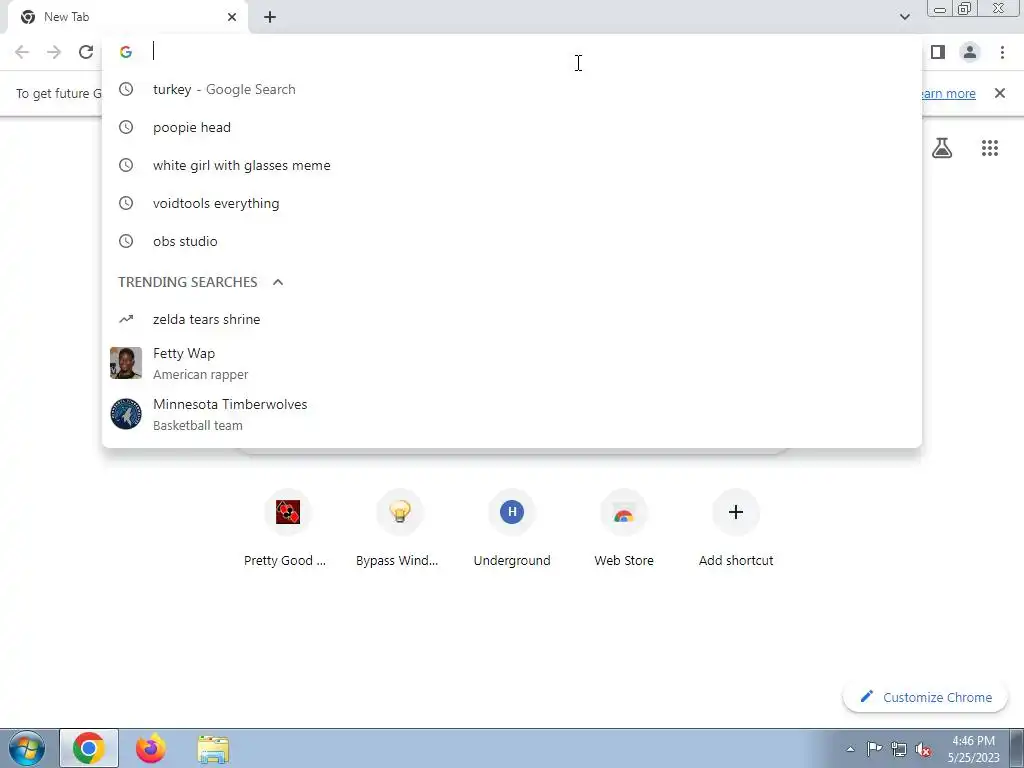1024x768 pixels.
Task: Close the New Tab tab
Action: (232, 17)
